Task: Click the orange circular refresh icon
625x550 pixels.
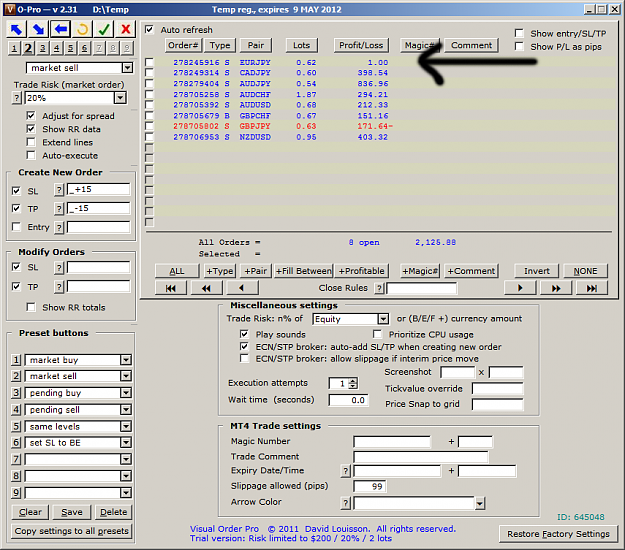Action: pos(83,29)
